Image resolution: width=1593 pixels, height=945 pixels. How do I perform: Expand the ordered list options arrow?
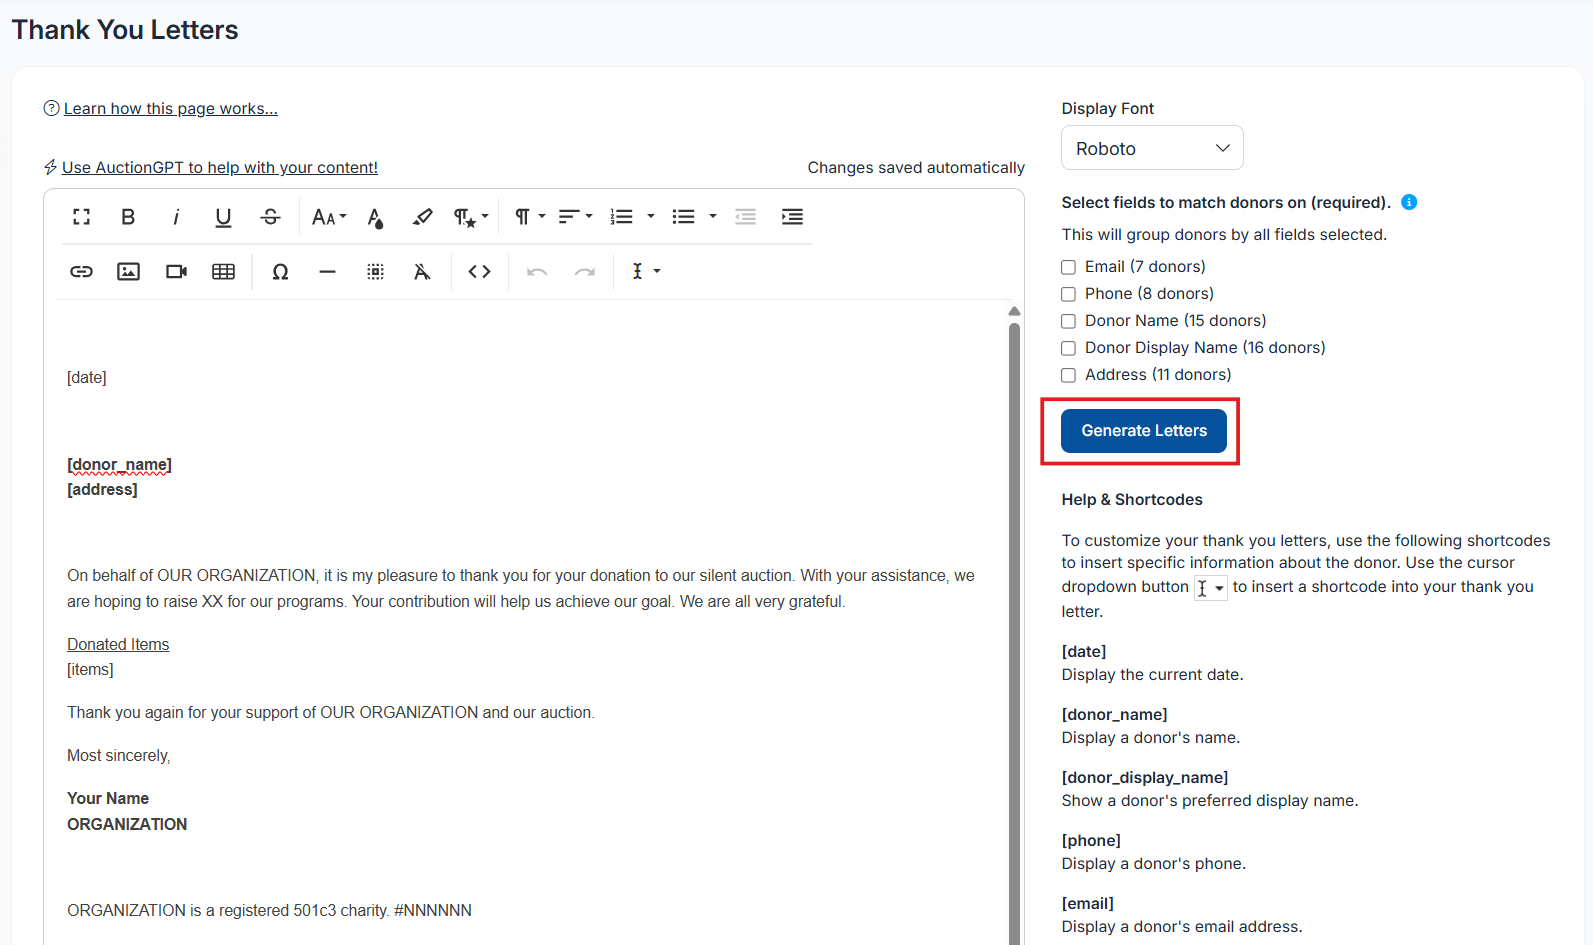click(651, 217)
